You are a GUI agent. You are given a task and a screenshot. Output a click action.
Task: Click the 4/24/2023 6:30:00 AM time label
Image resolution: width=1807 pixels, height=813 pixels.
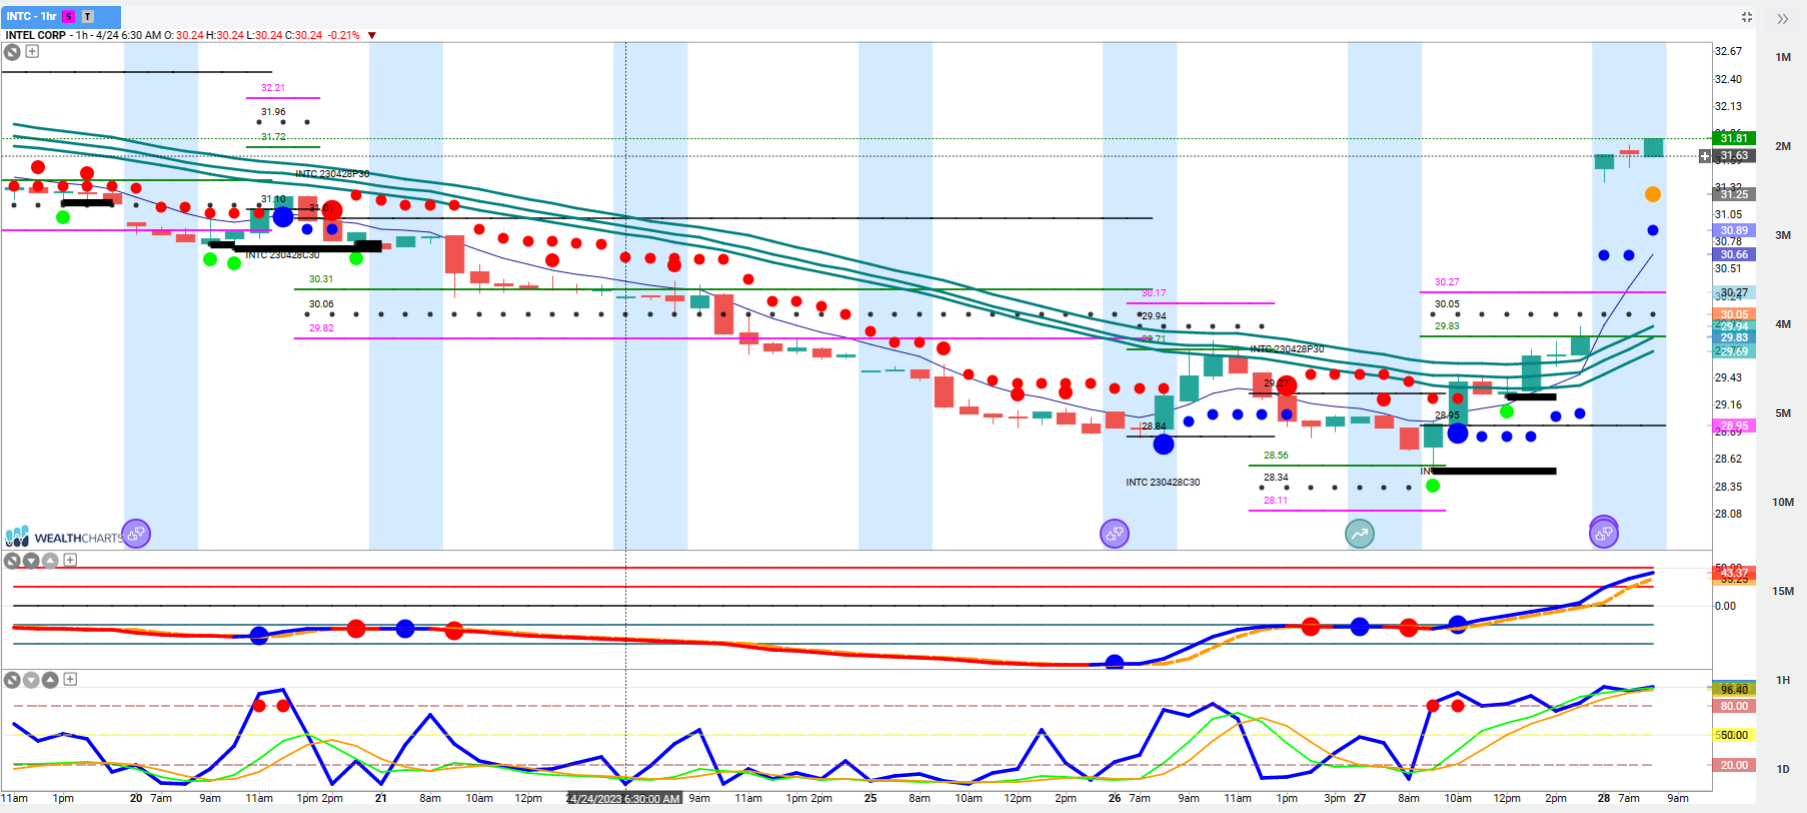[x=625, y=799]
